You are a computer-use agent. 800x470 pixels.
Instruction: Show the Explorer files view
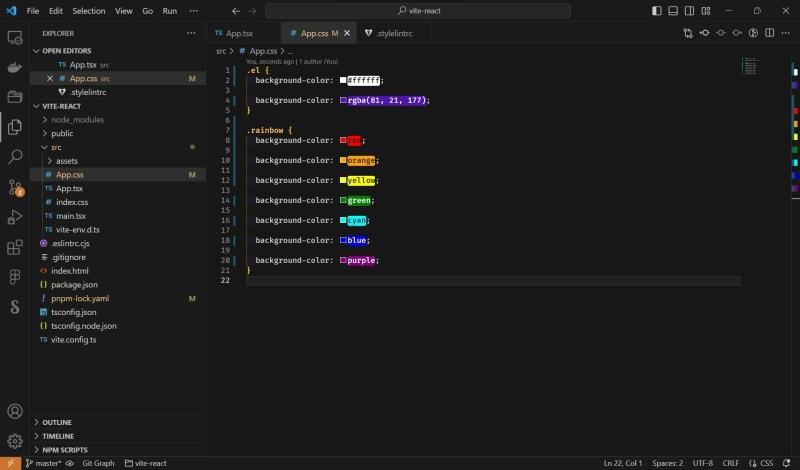pyautogui.click(x=15, y=127)
